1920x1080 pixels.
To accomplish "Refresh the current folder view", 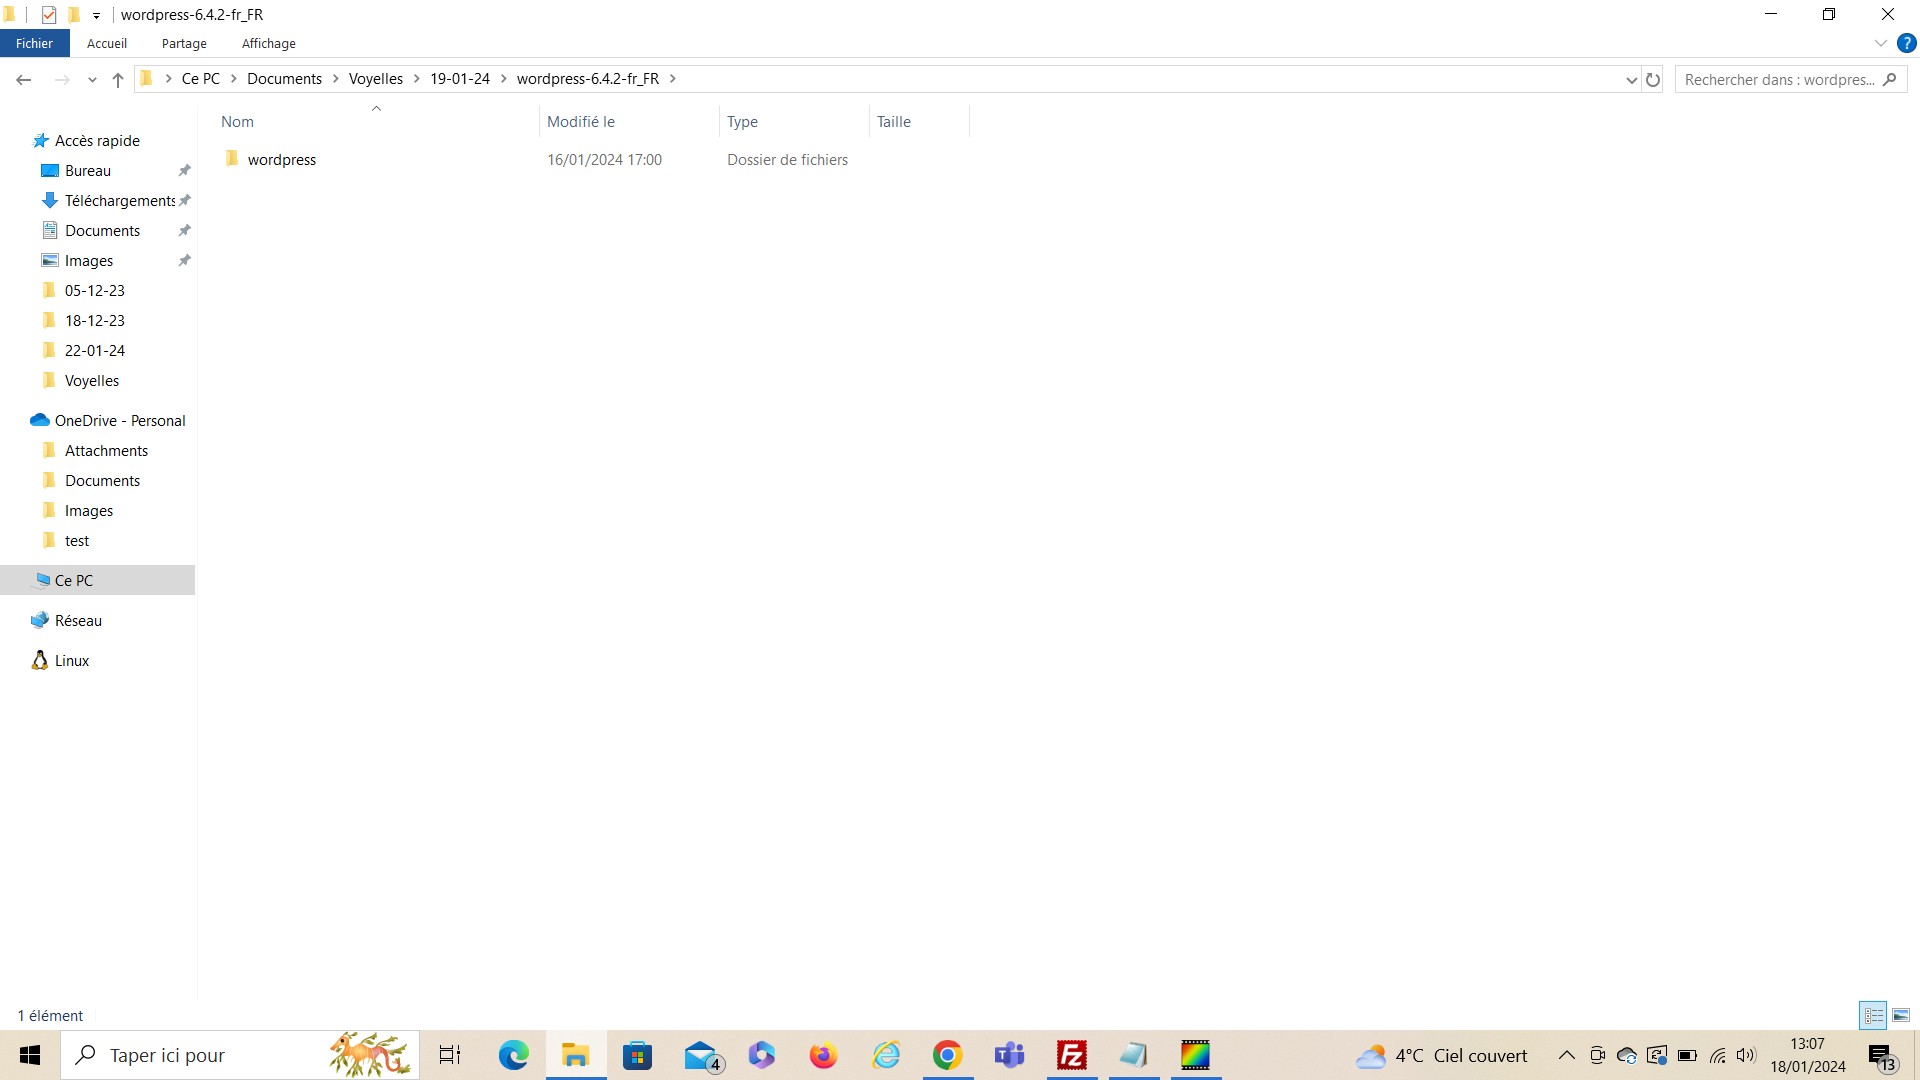I will pyautogui.click(x=1653, y=80).
